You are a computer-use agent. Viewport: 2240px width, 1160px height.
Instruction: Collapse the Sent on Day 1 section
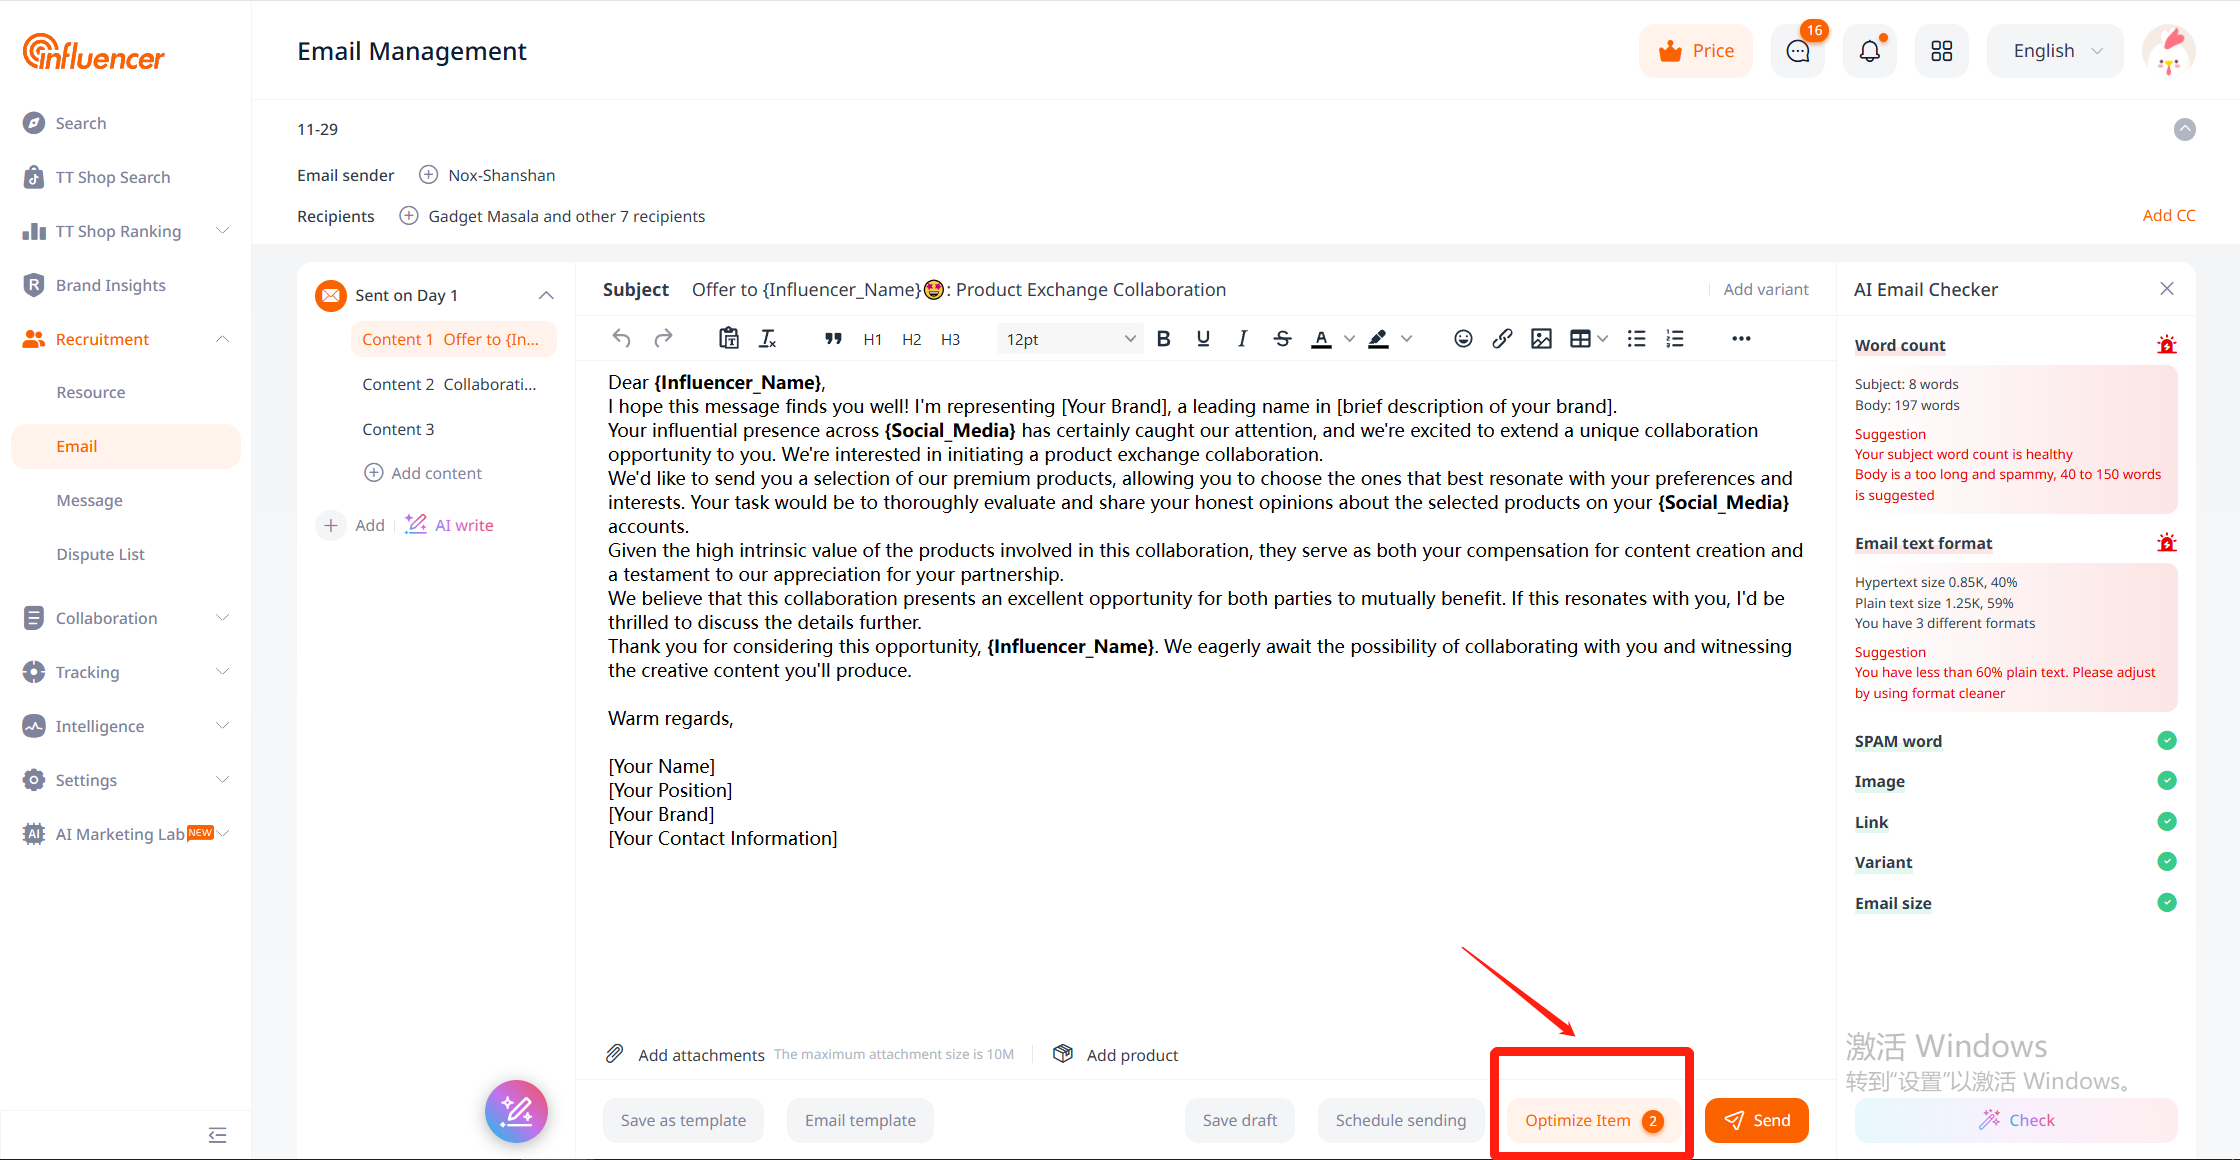[x=546, y=295]
